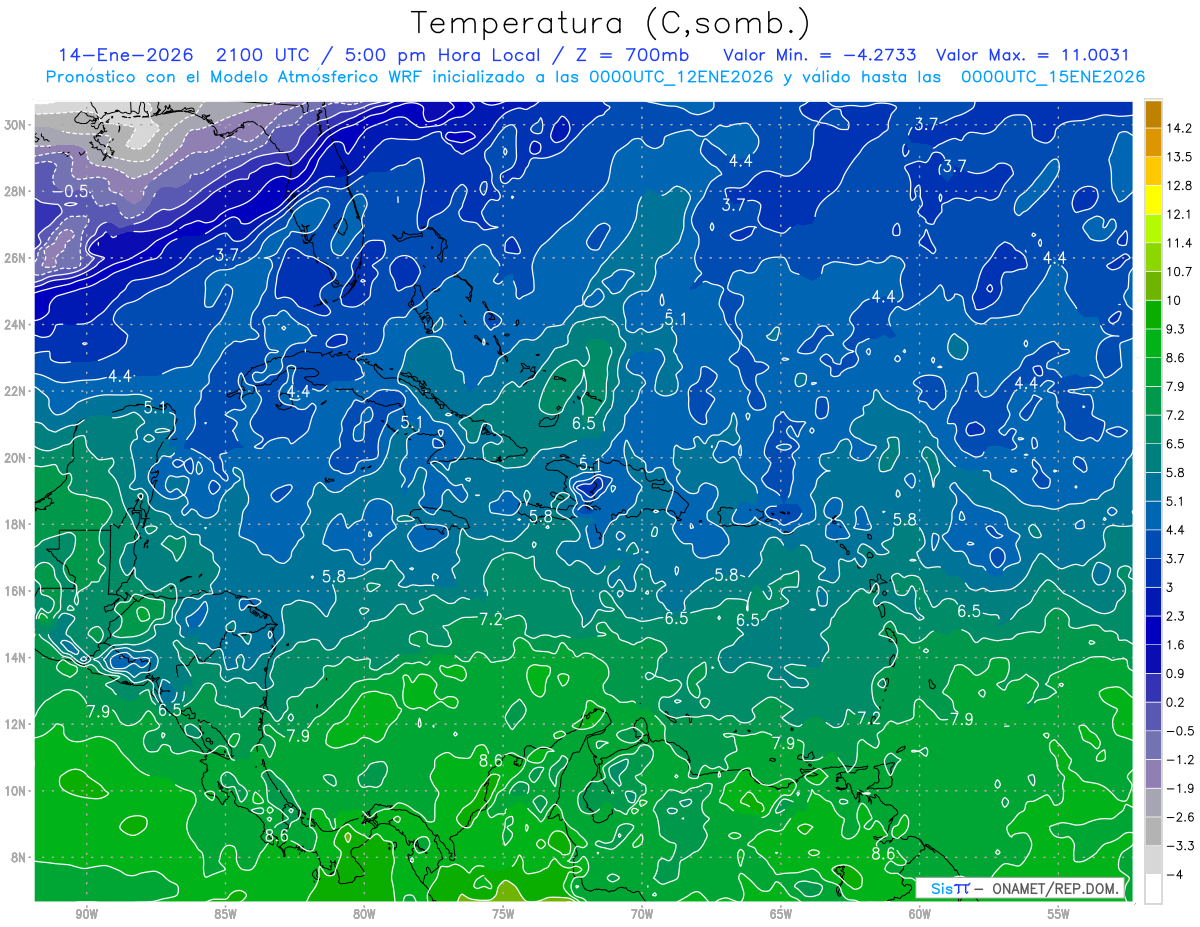
Task: Click the 90W longitude axis label
Action: click(x=86, y=915)
